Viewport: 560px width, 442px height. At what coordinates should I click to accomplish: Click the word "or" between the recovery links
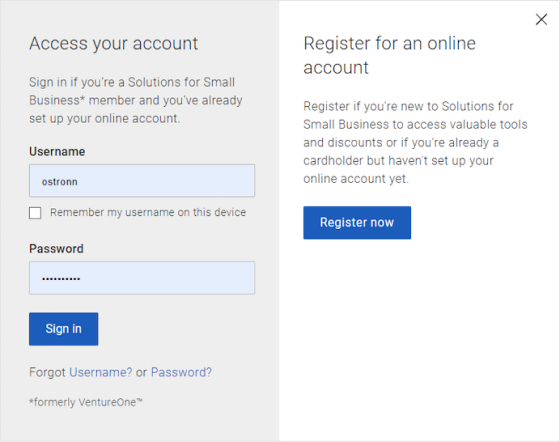(x=141, y=372)
